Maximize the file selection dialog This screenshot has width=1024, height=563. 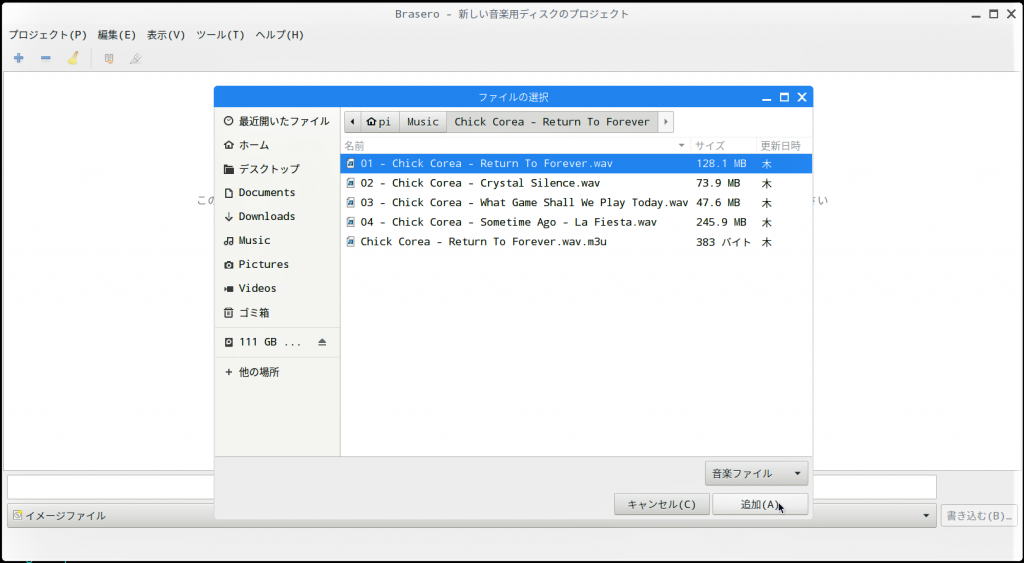pyautogui.click(x=784, y=97)
